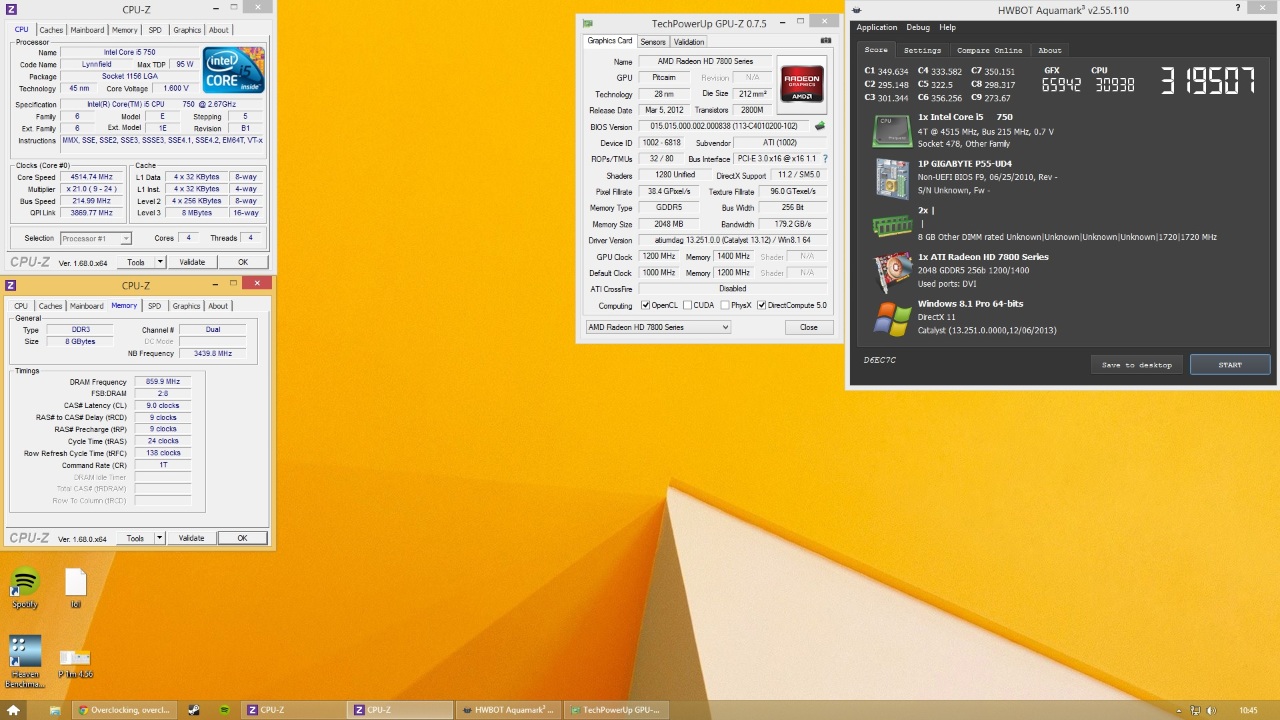
Task: Open the SPD tab in bottom CPU-Z
Action: [154, 306]
